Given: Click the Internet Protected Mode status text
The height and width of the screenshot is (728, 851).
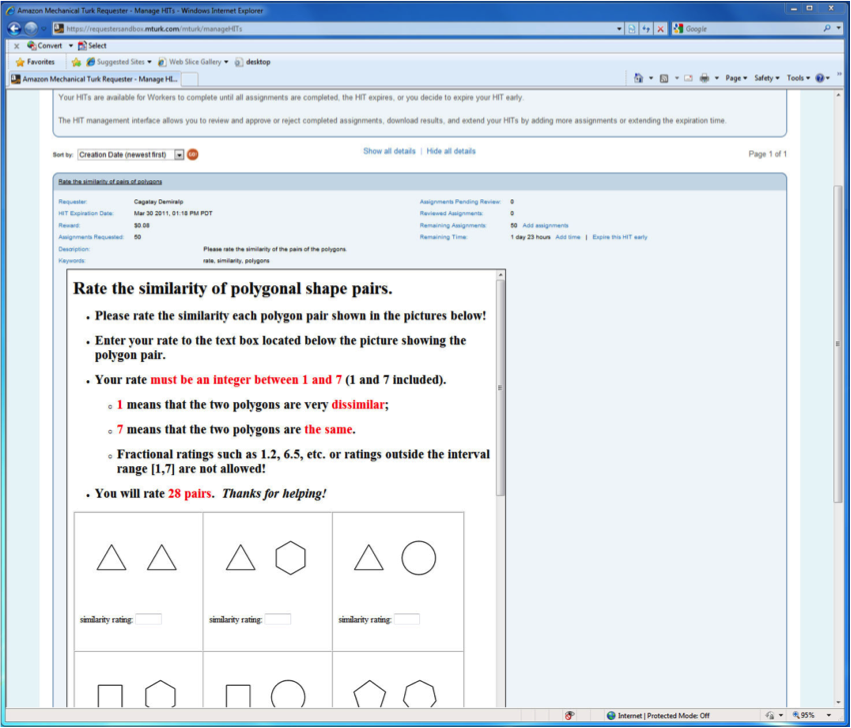Looking at the screenshot, I should (663, 716).
